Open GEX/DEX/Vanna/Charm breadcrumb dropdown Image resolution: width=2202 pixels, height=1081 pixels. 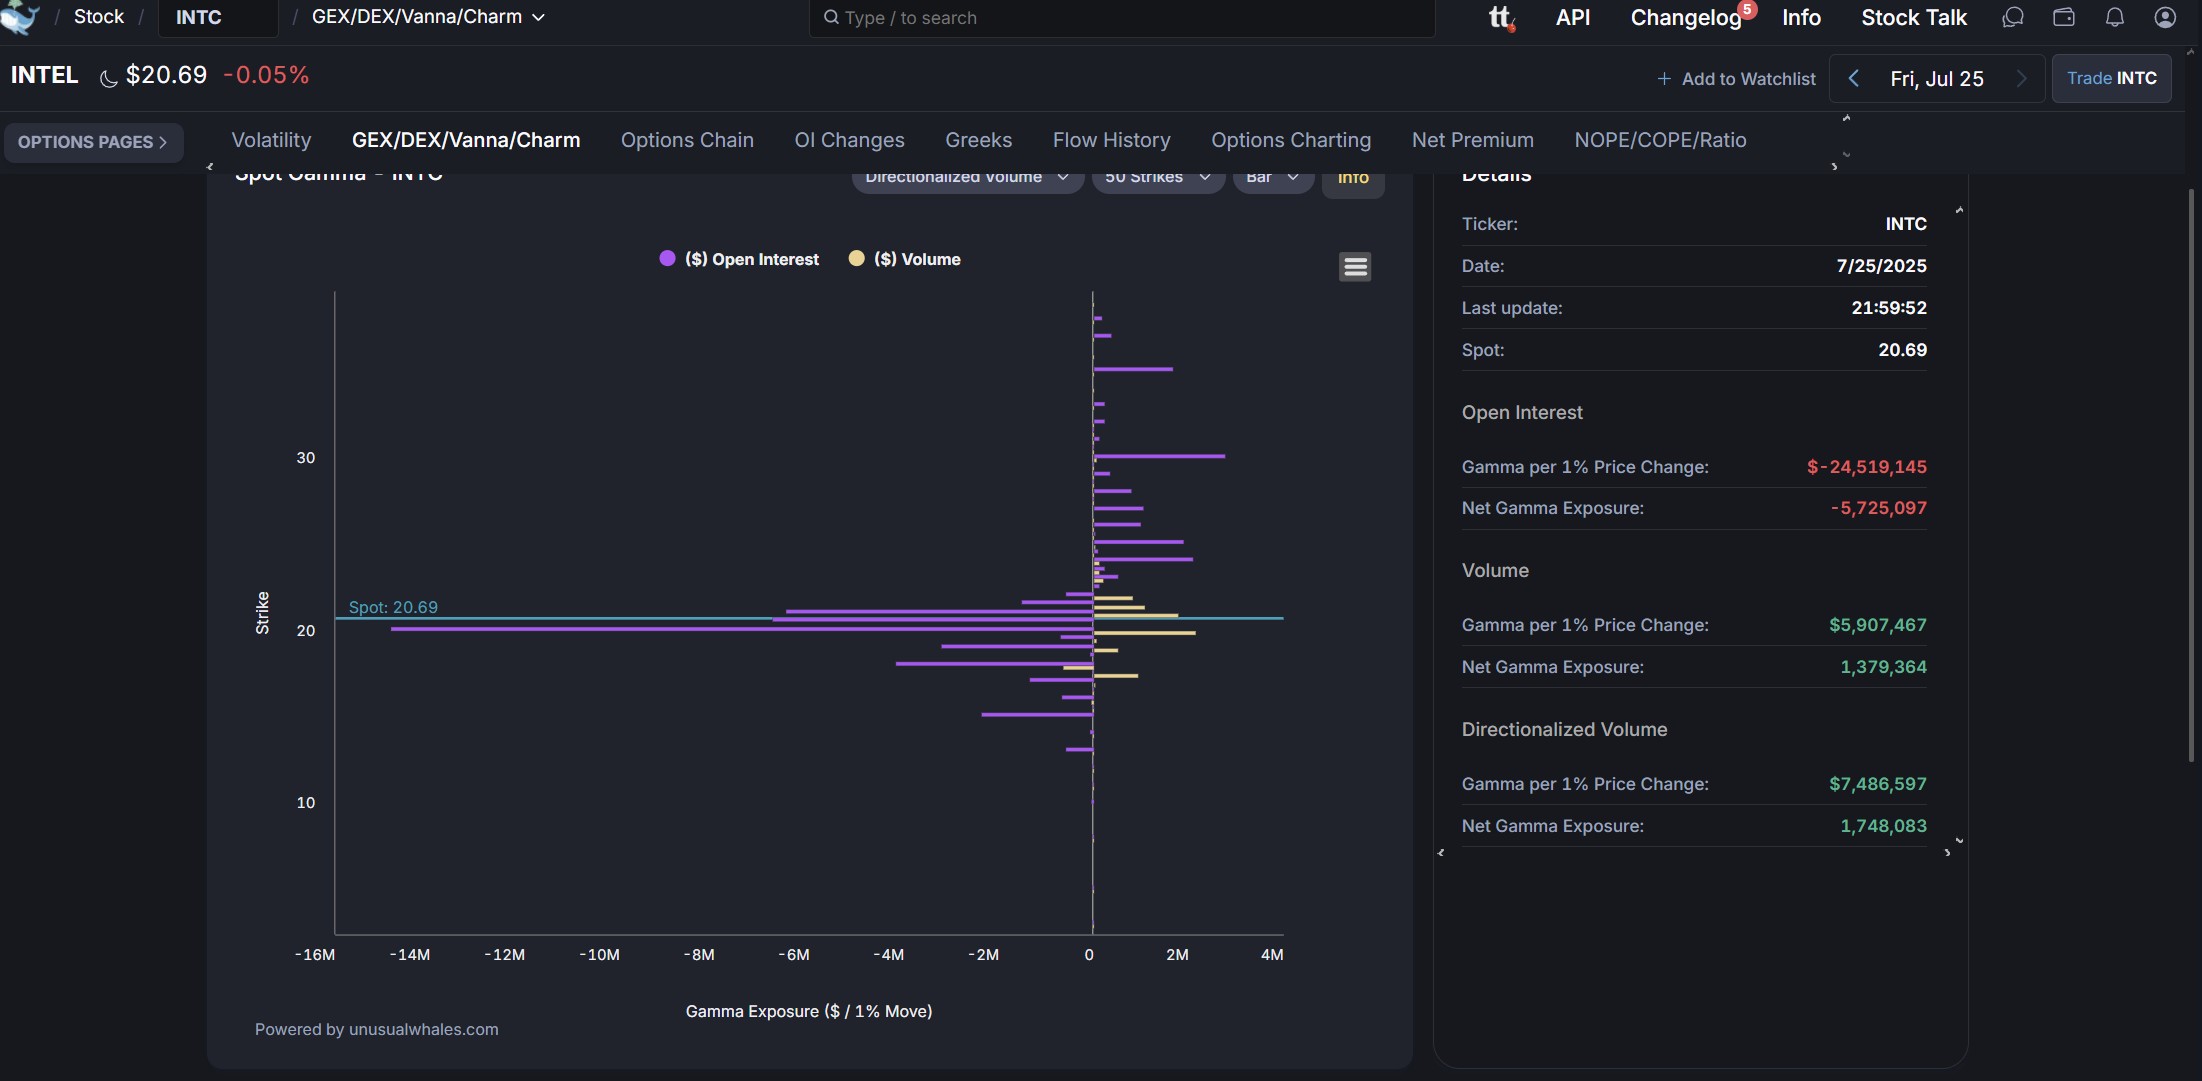coord(429,17)
